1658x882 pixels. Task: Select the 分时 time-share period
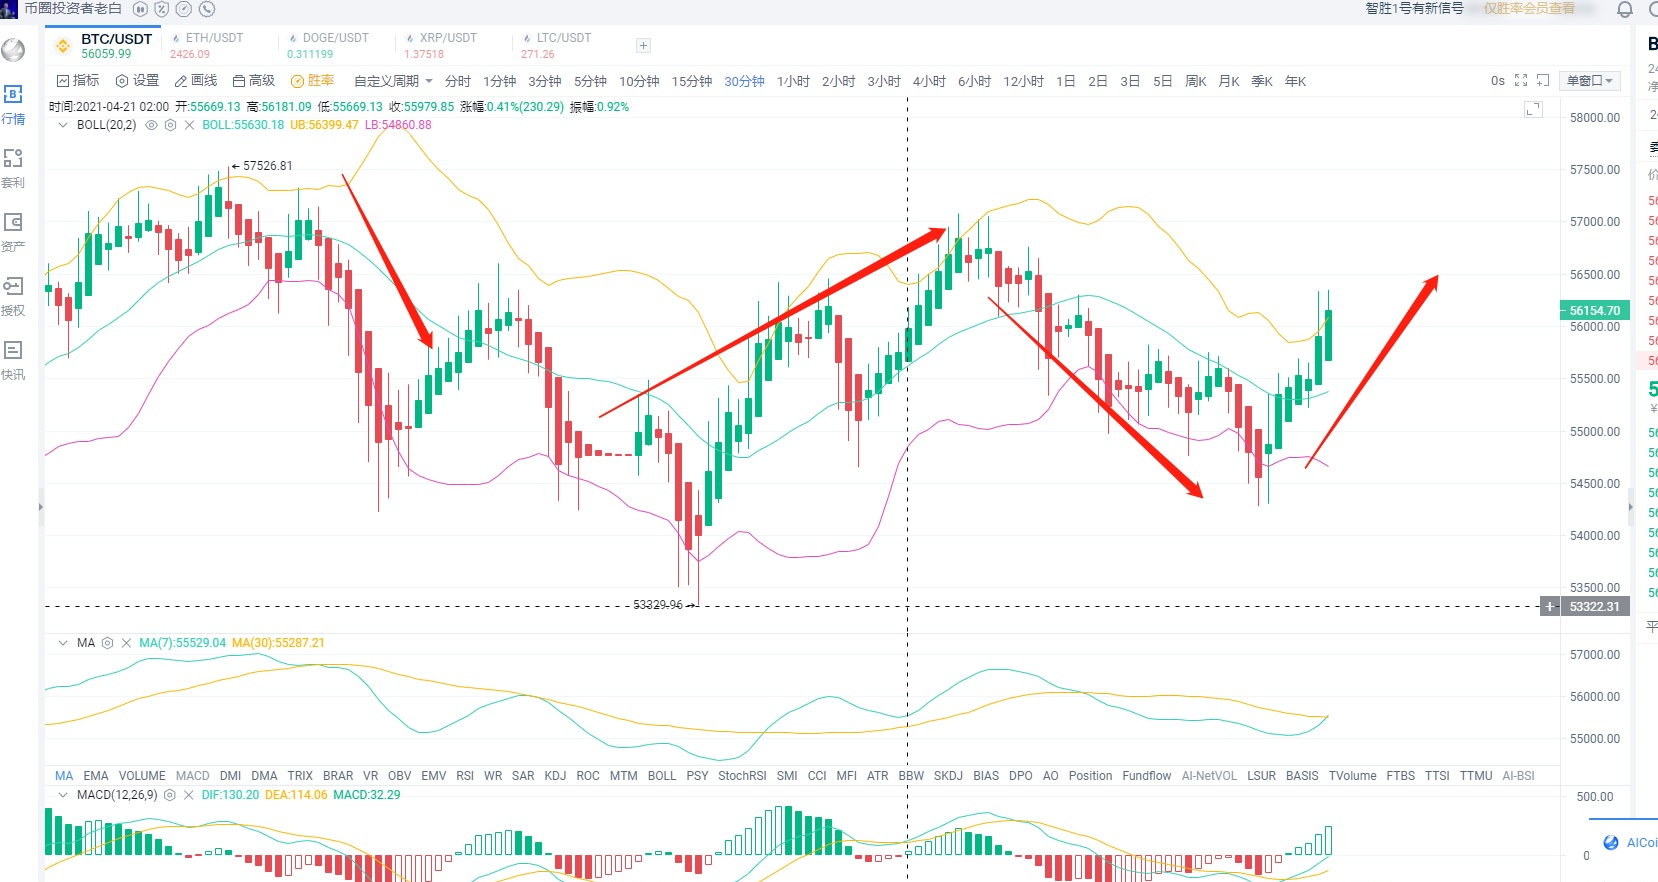pos(458,81)
